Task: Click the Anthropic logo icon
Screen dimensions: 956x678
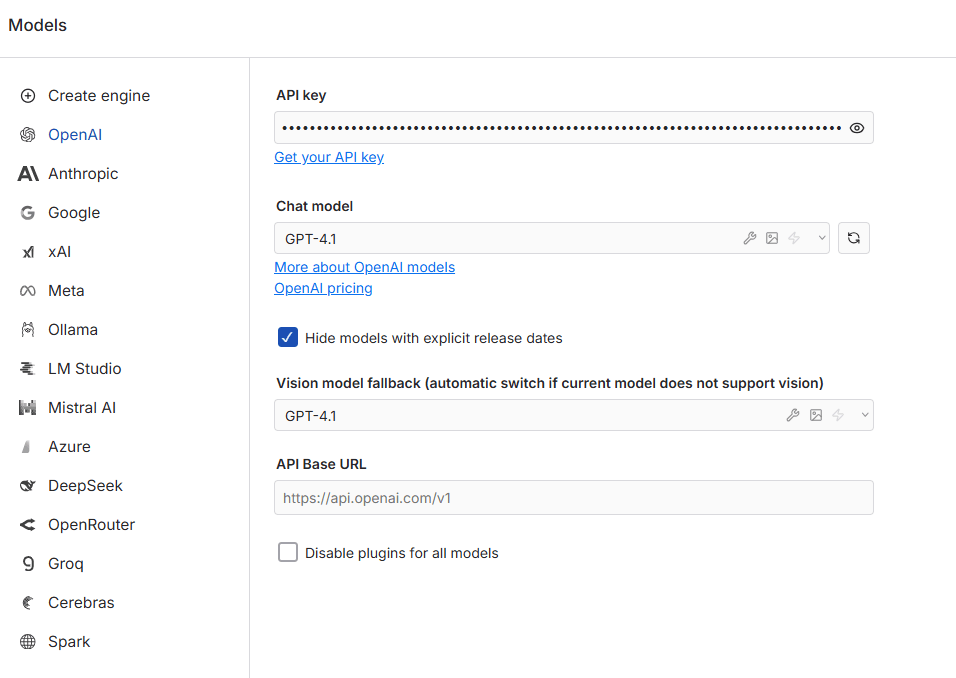Action: point(28,174)
